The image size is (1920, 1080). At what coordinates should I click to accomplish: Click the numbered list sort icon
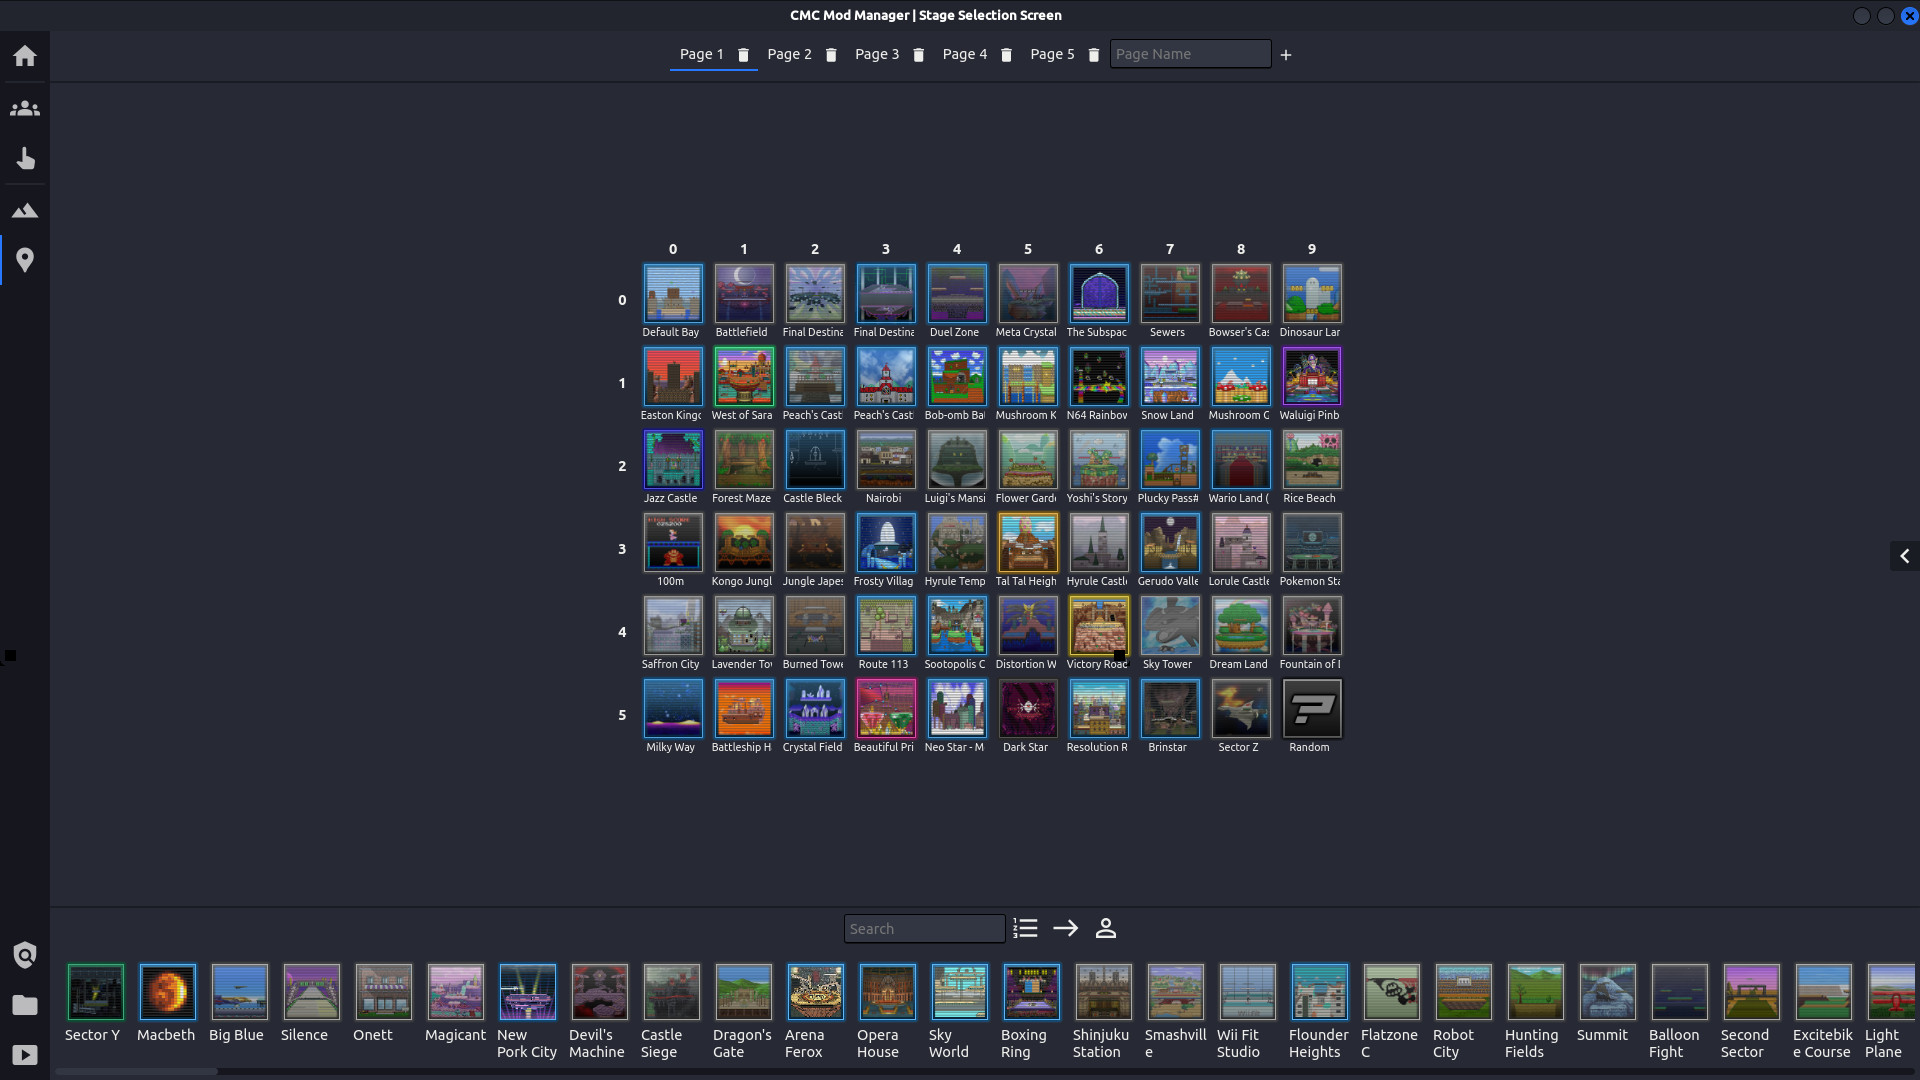pyautogui.click(x=1025, y=928)
